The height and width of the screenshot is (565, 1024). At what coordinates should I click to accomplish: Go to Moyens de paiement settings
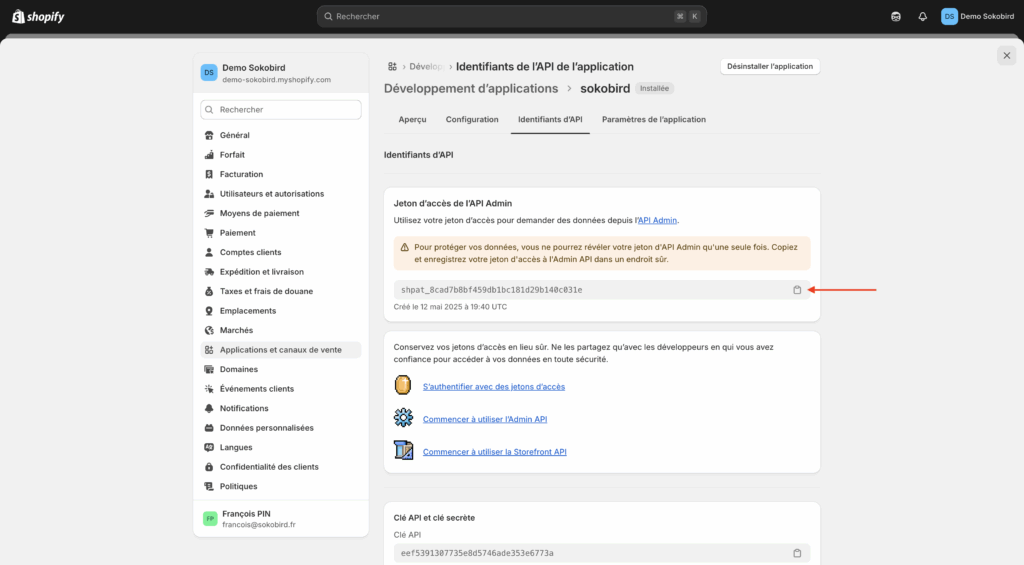[x=259, y=213]
